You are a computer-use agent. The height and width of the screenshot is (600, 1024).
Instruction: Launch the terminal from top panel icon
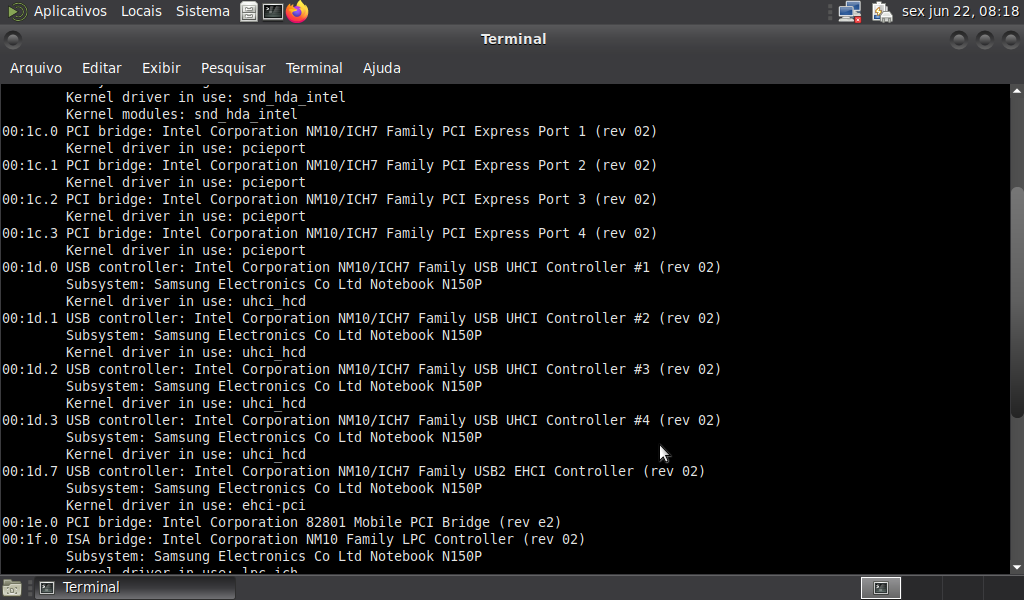273,12
